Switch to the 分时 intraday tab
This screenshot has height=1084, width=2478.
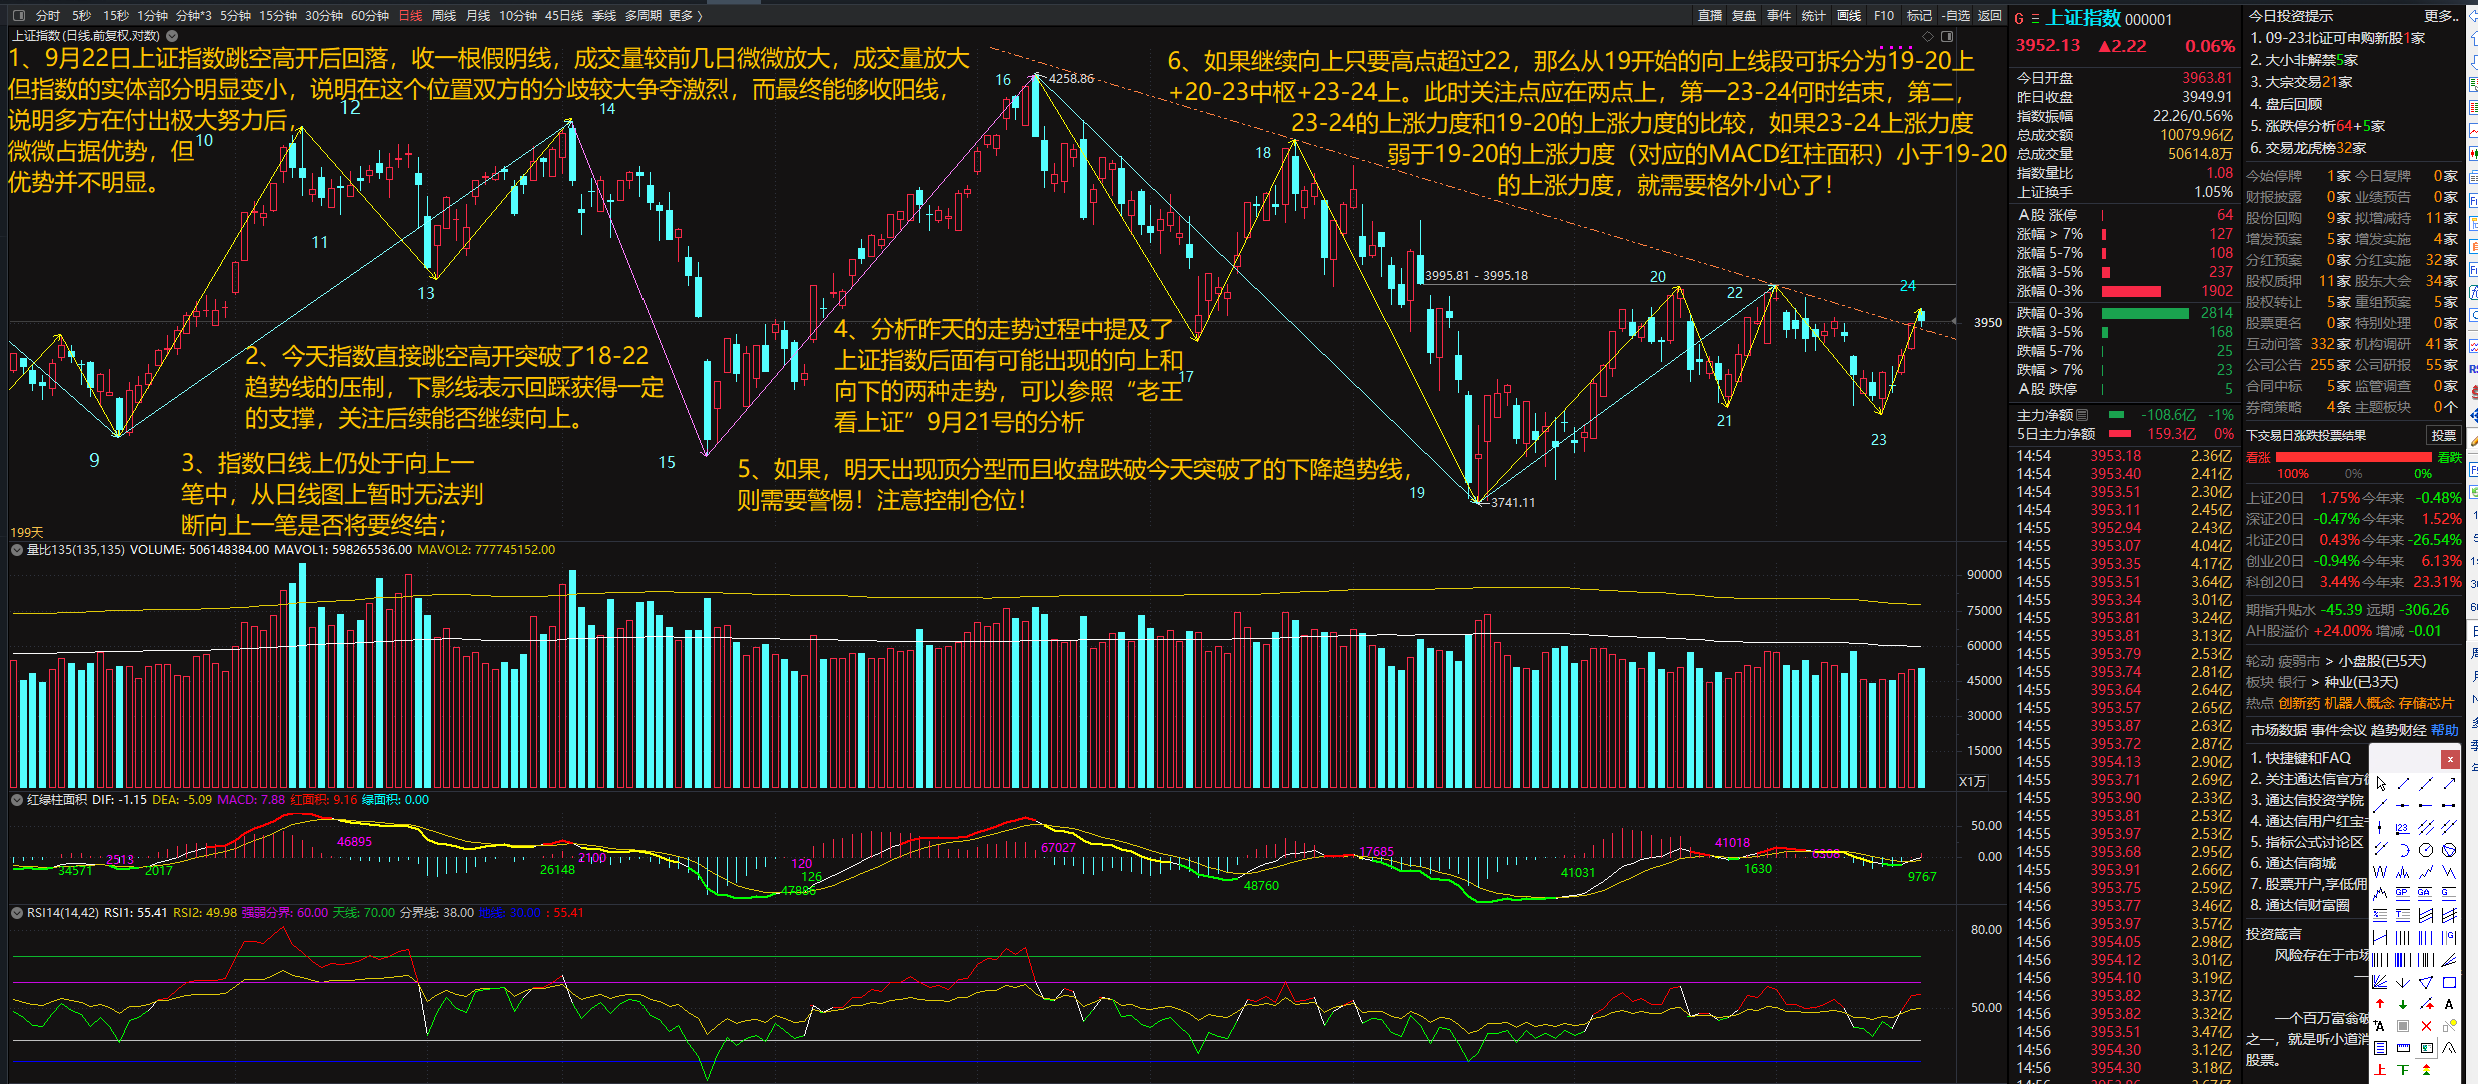47,15
